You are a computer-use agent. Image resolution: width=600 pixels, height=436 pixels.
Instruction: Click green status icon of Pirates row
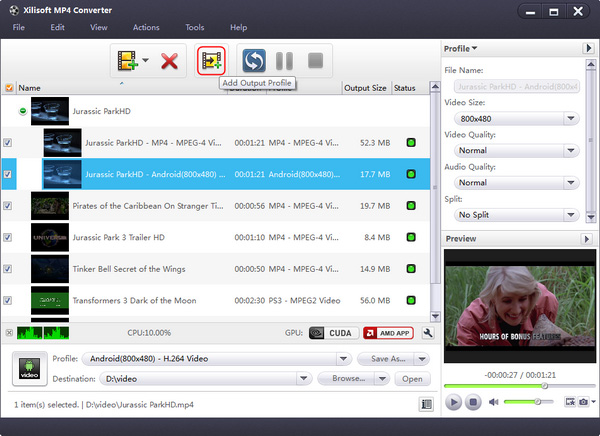click(411, 206)
